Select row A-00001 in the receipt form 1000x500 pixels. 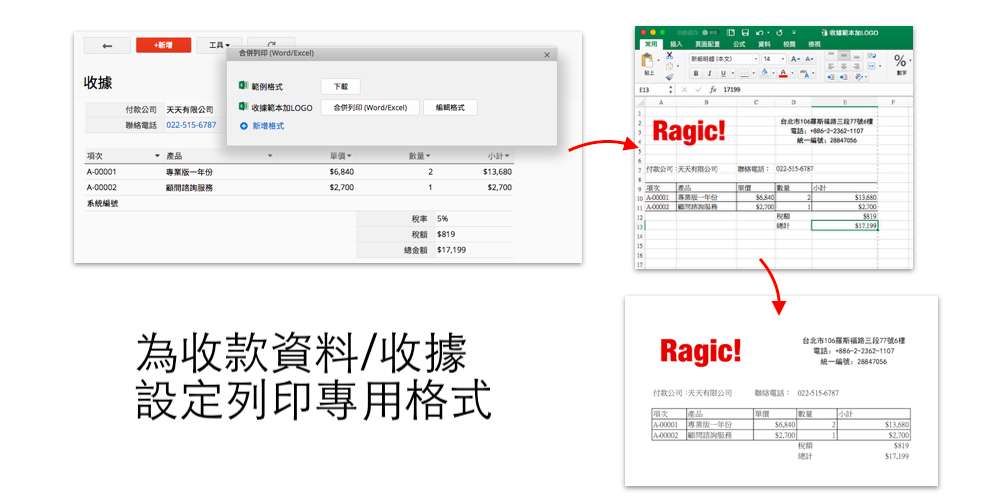[299, 172]
